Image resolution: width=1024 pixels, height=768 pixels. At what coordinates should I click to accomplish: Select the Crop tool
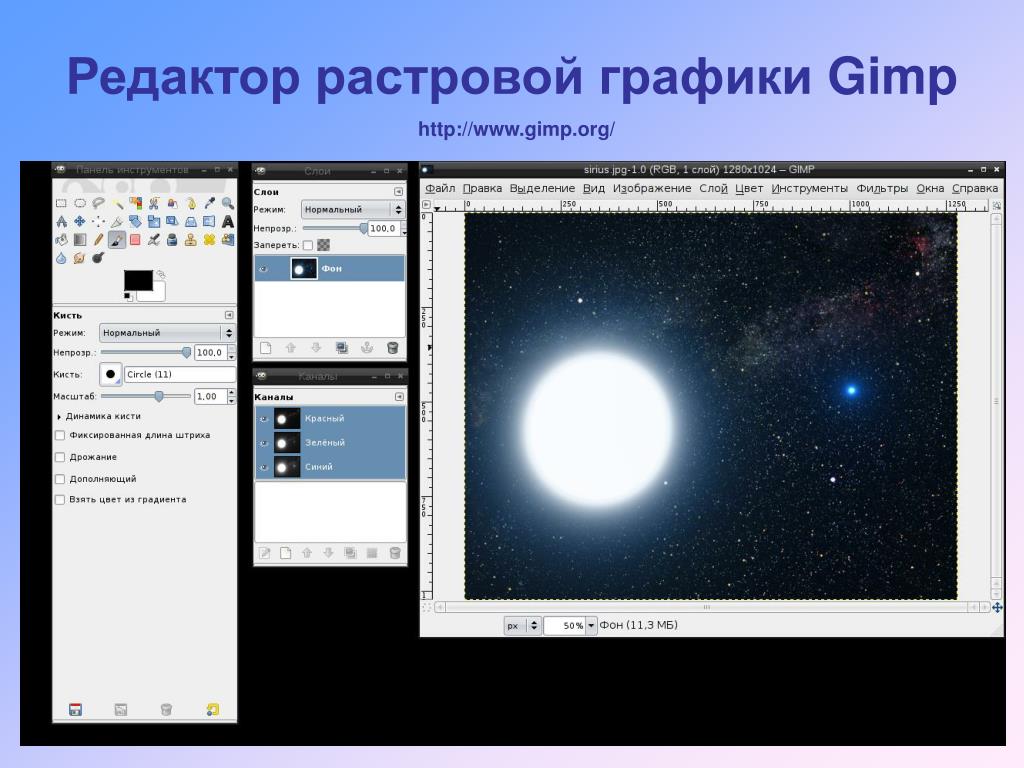[117, 221]
